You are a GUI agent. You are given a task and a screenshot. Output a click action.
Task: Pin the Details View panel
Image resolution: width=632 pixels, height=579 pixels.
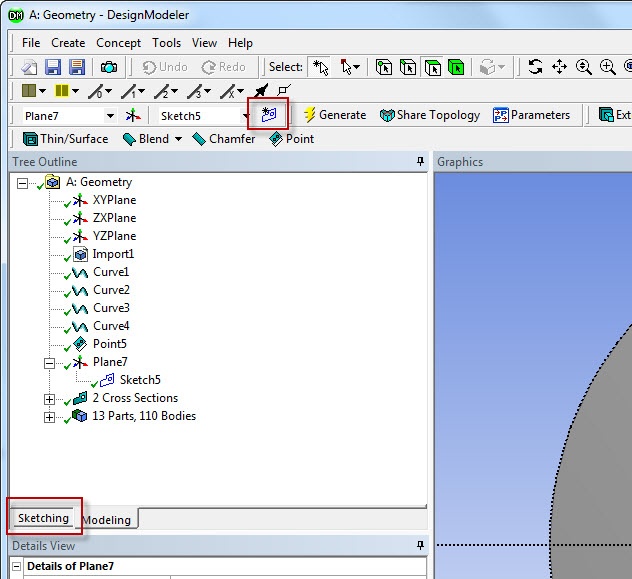tap(420, 546)
